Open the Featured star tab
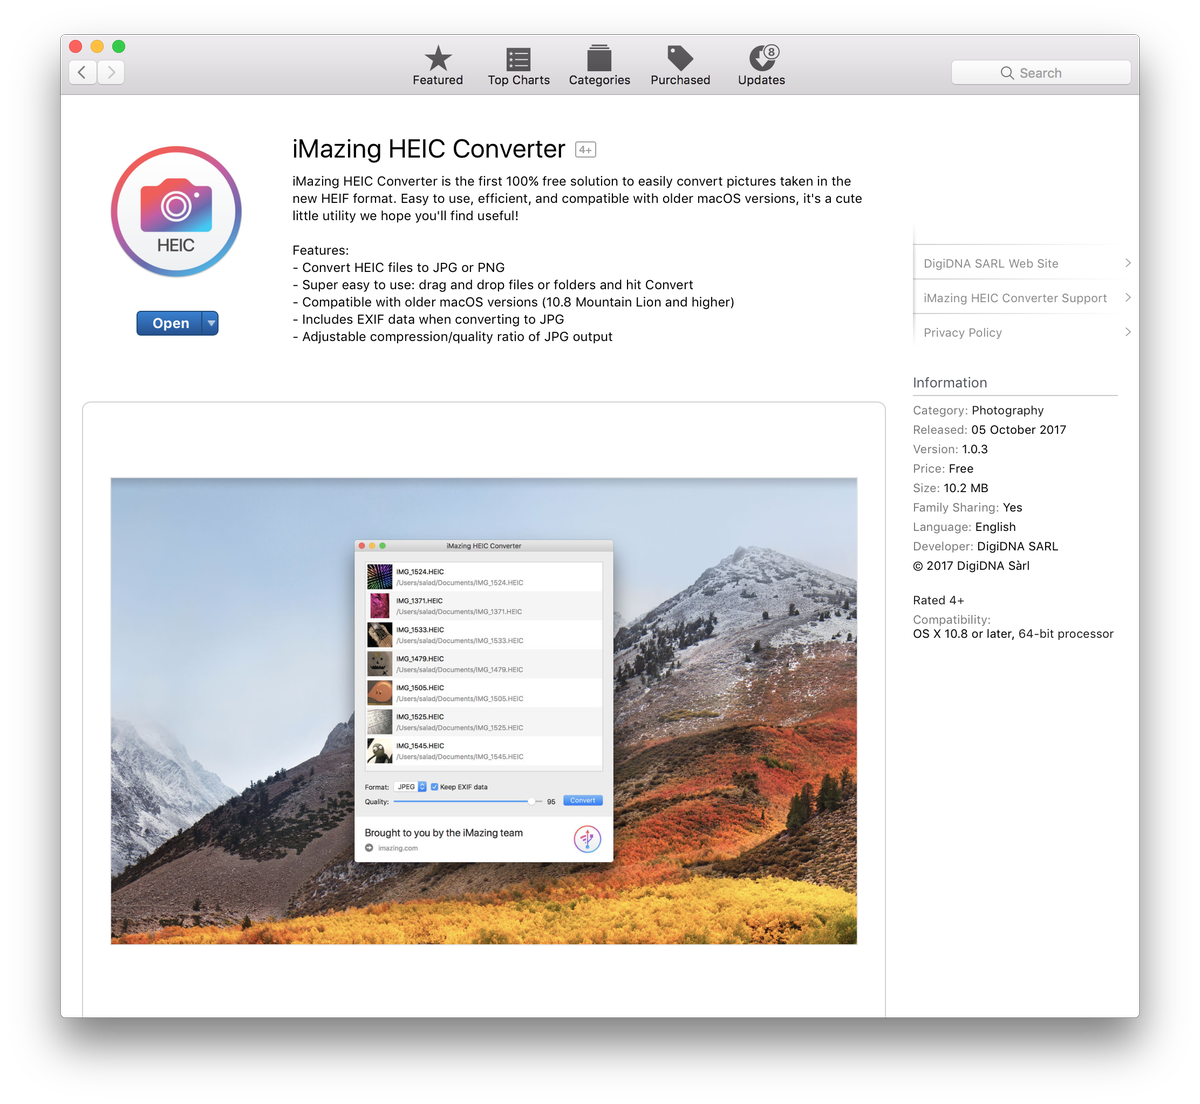The width and height of the screenshot is (1200, 1104). tap(438, 58)
